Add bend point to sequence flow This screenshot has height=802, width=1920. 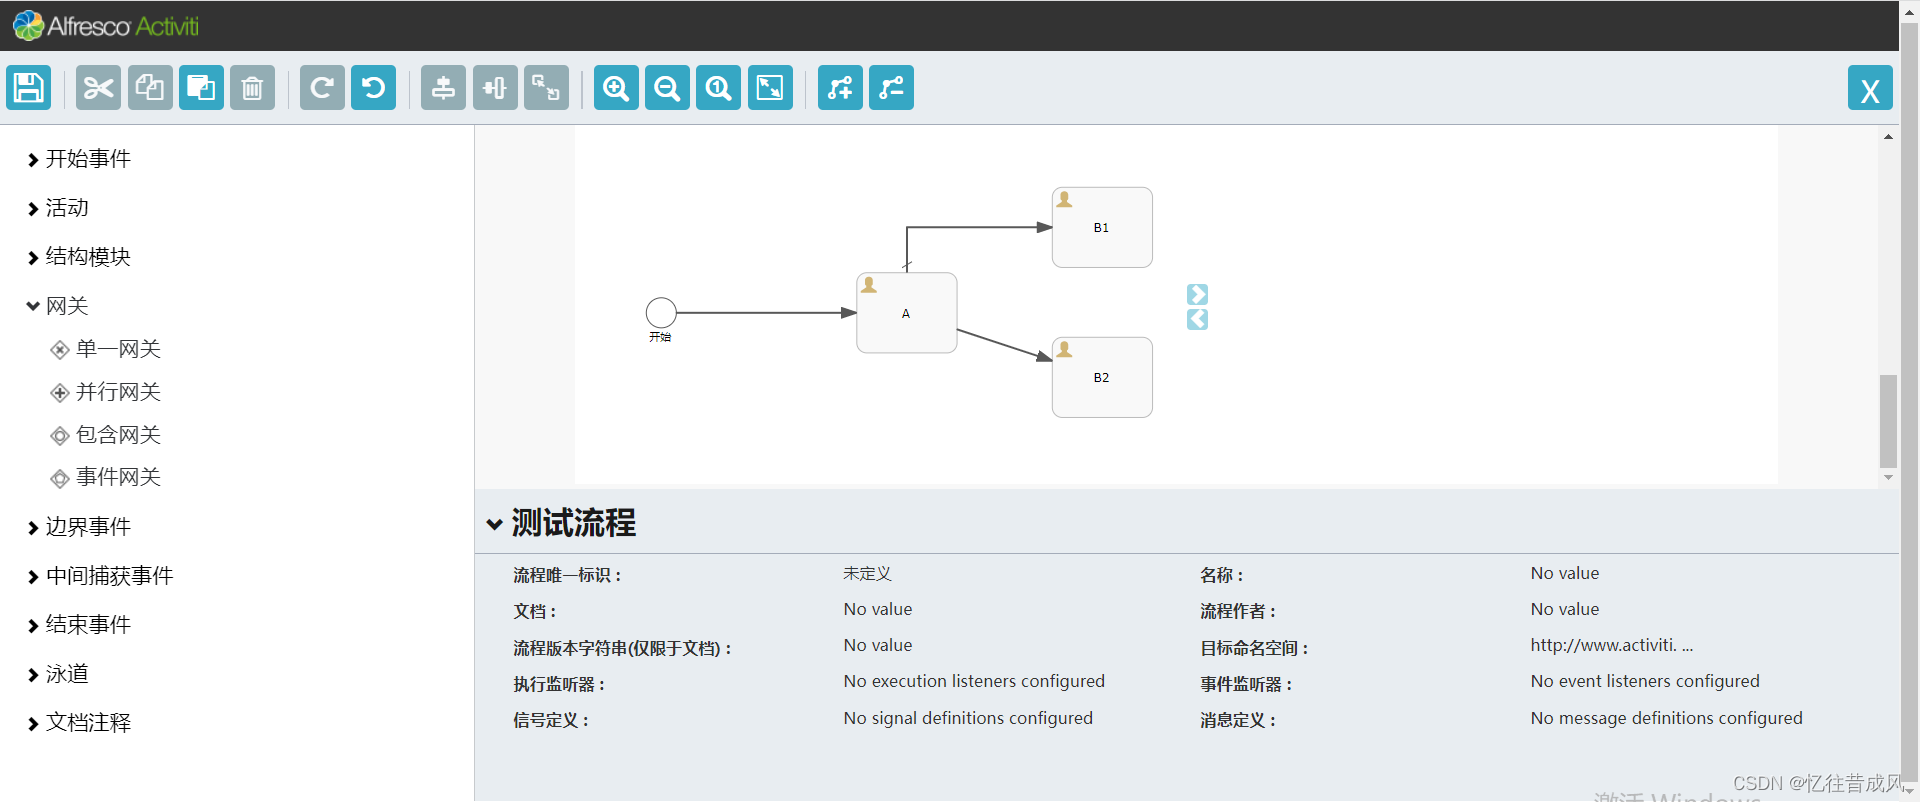(x=840, y=88)
